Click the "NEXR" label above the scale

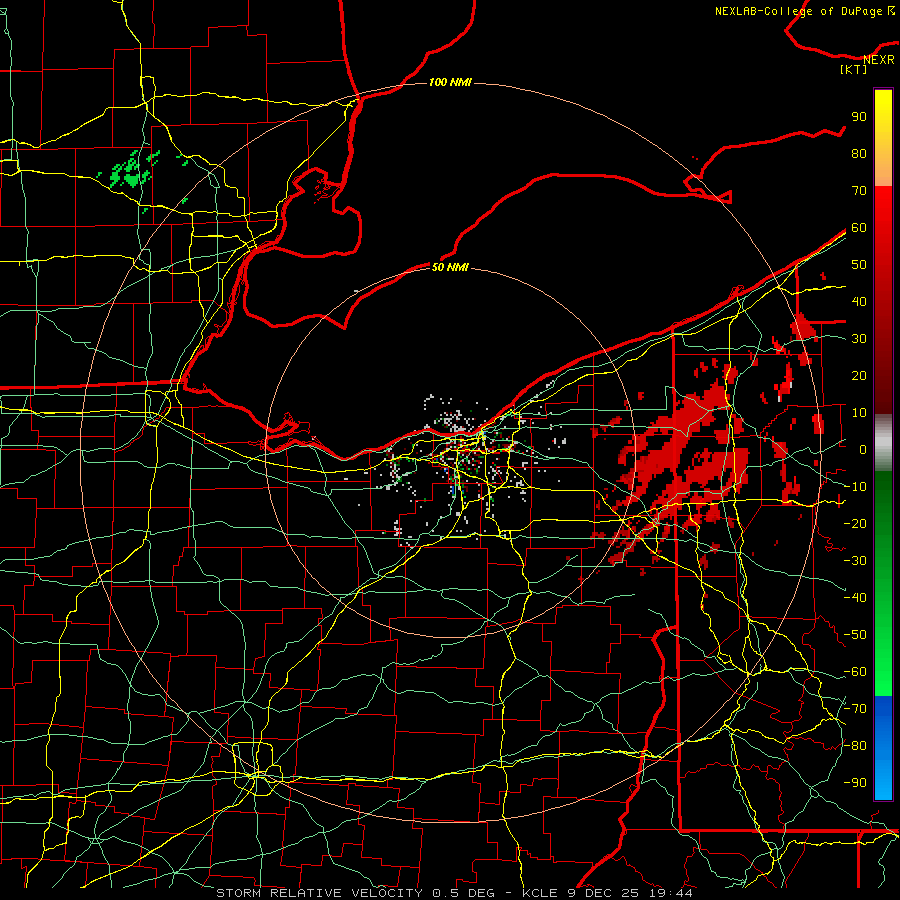click(x=879, y=60)
